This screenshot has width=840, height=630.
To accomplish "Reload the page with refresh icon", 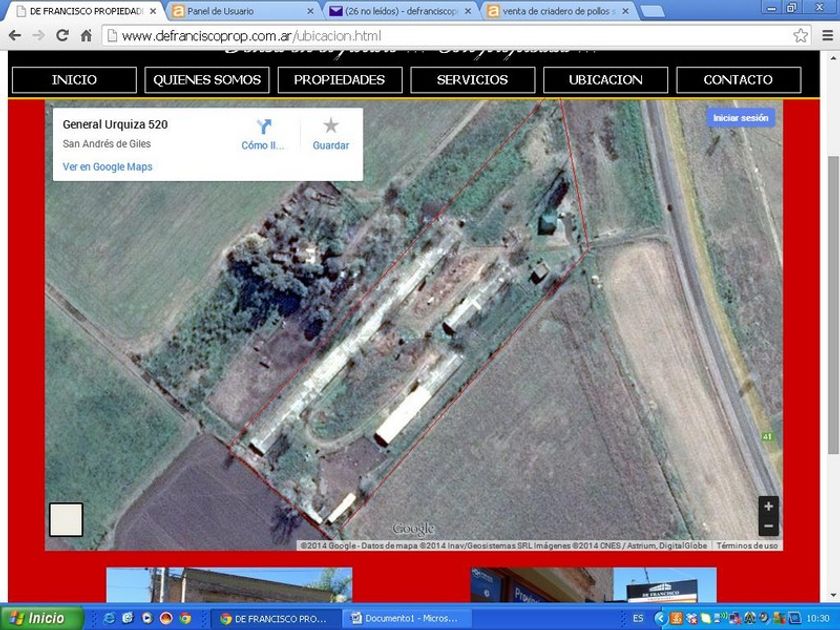I will [x=62, y=36].
